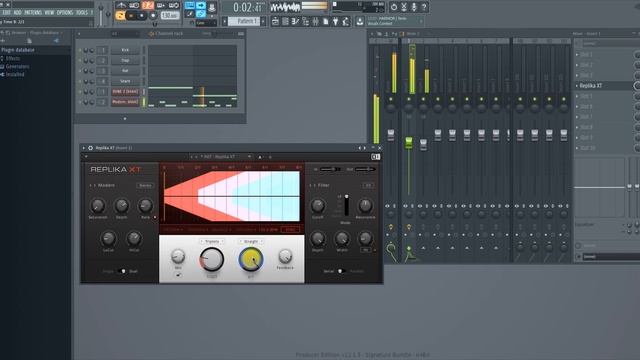Click the Clap channel button
The width and height of the screenshot is (640, 360).
pyautogui.click(x=125, y=60)
